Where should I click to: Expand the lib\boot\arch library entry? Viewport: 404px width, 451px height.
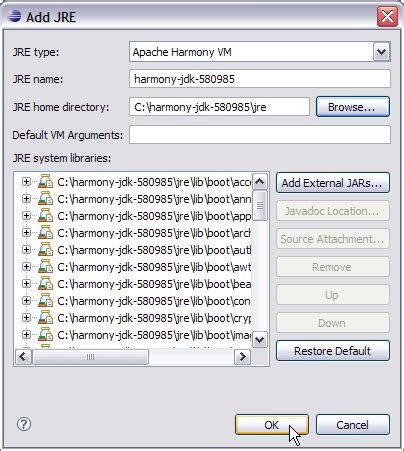pyautogui.click(x=26, y=233)
